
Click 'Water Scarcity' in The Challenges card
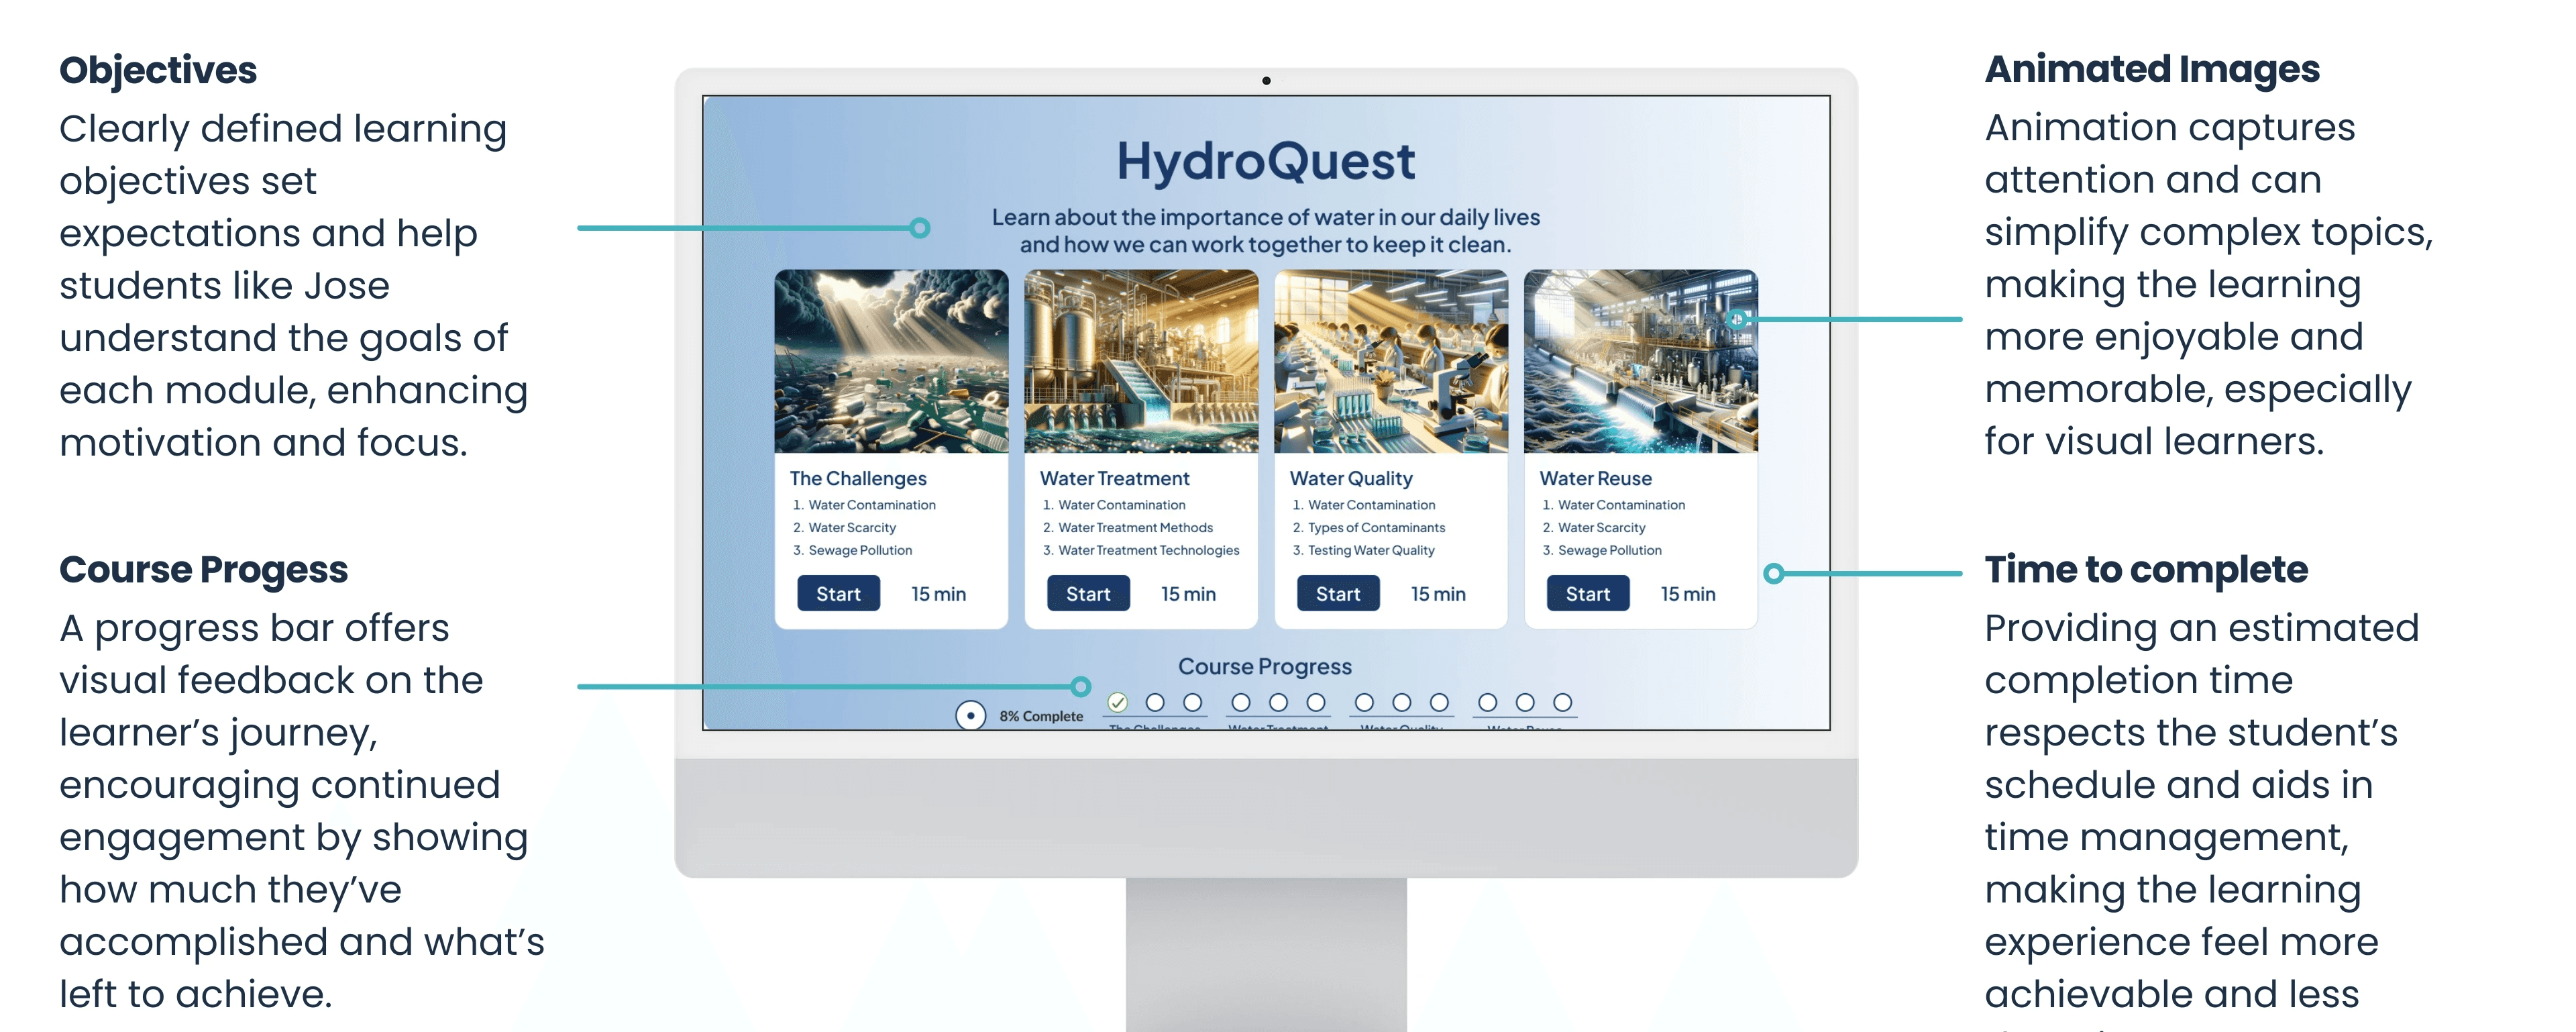click(852, 528)
